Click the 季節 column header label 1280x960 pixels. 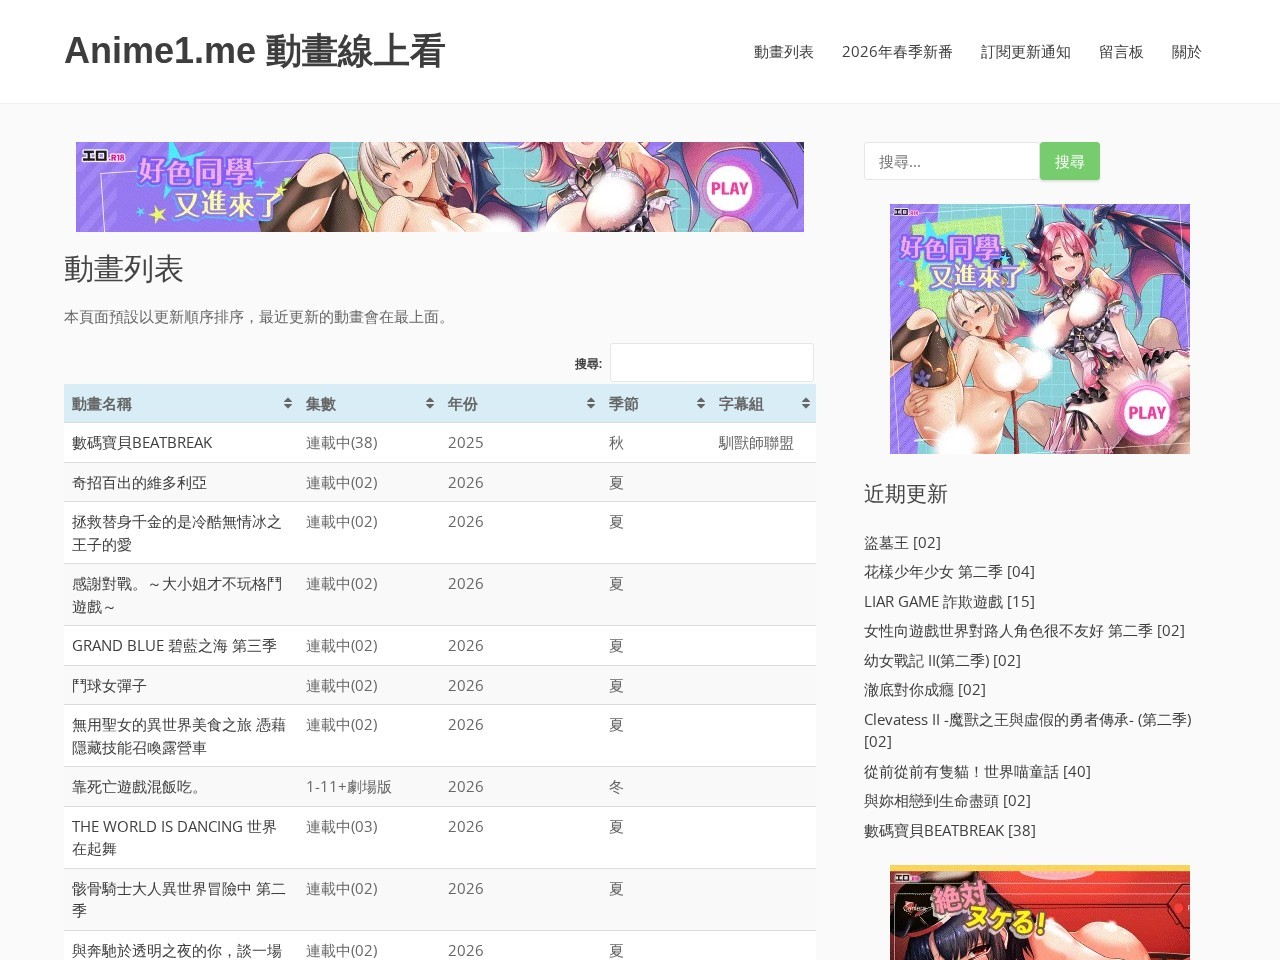click(624, 404)
